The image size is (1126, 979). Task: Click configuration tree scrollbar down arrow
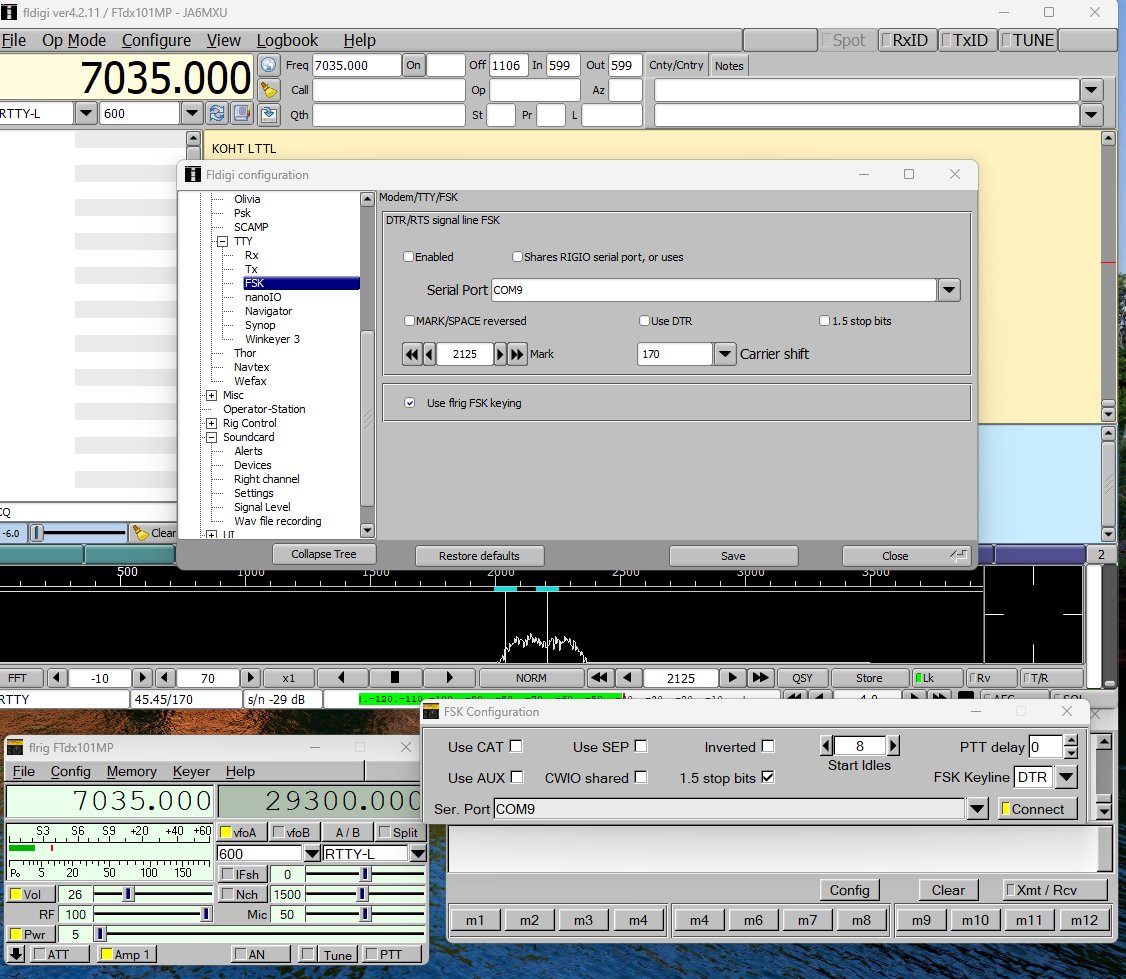pyautogui.click(x=367, y=531)
